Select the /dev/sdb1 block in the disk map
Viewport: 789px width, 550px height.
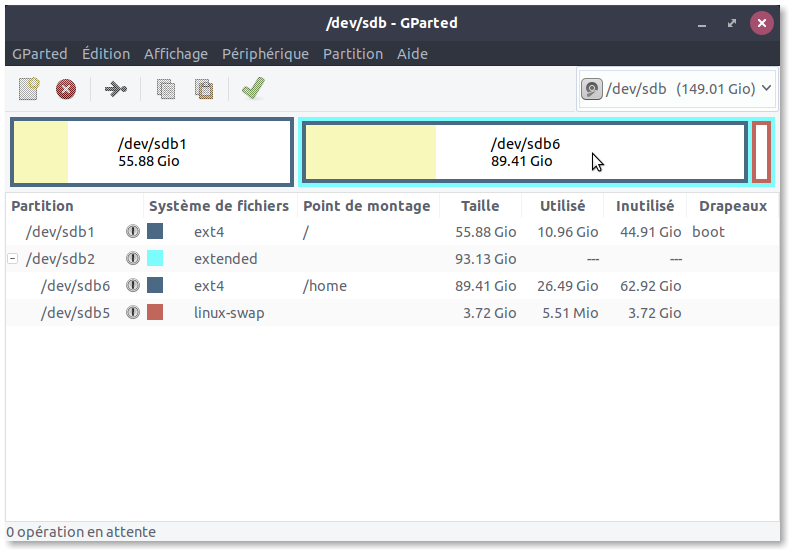pyautogui.click(x=152, y=153)
